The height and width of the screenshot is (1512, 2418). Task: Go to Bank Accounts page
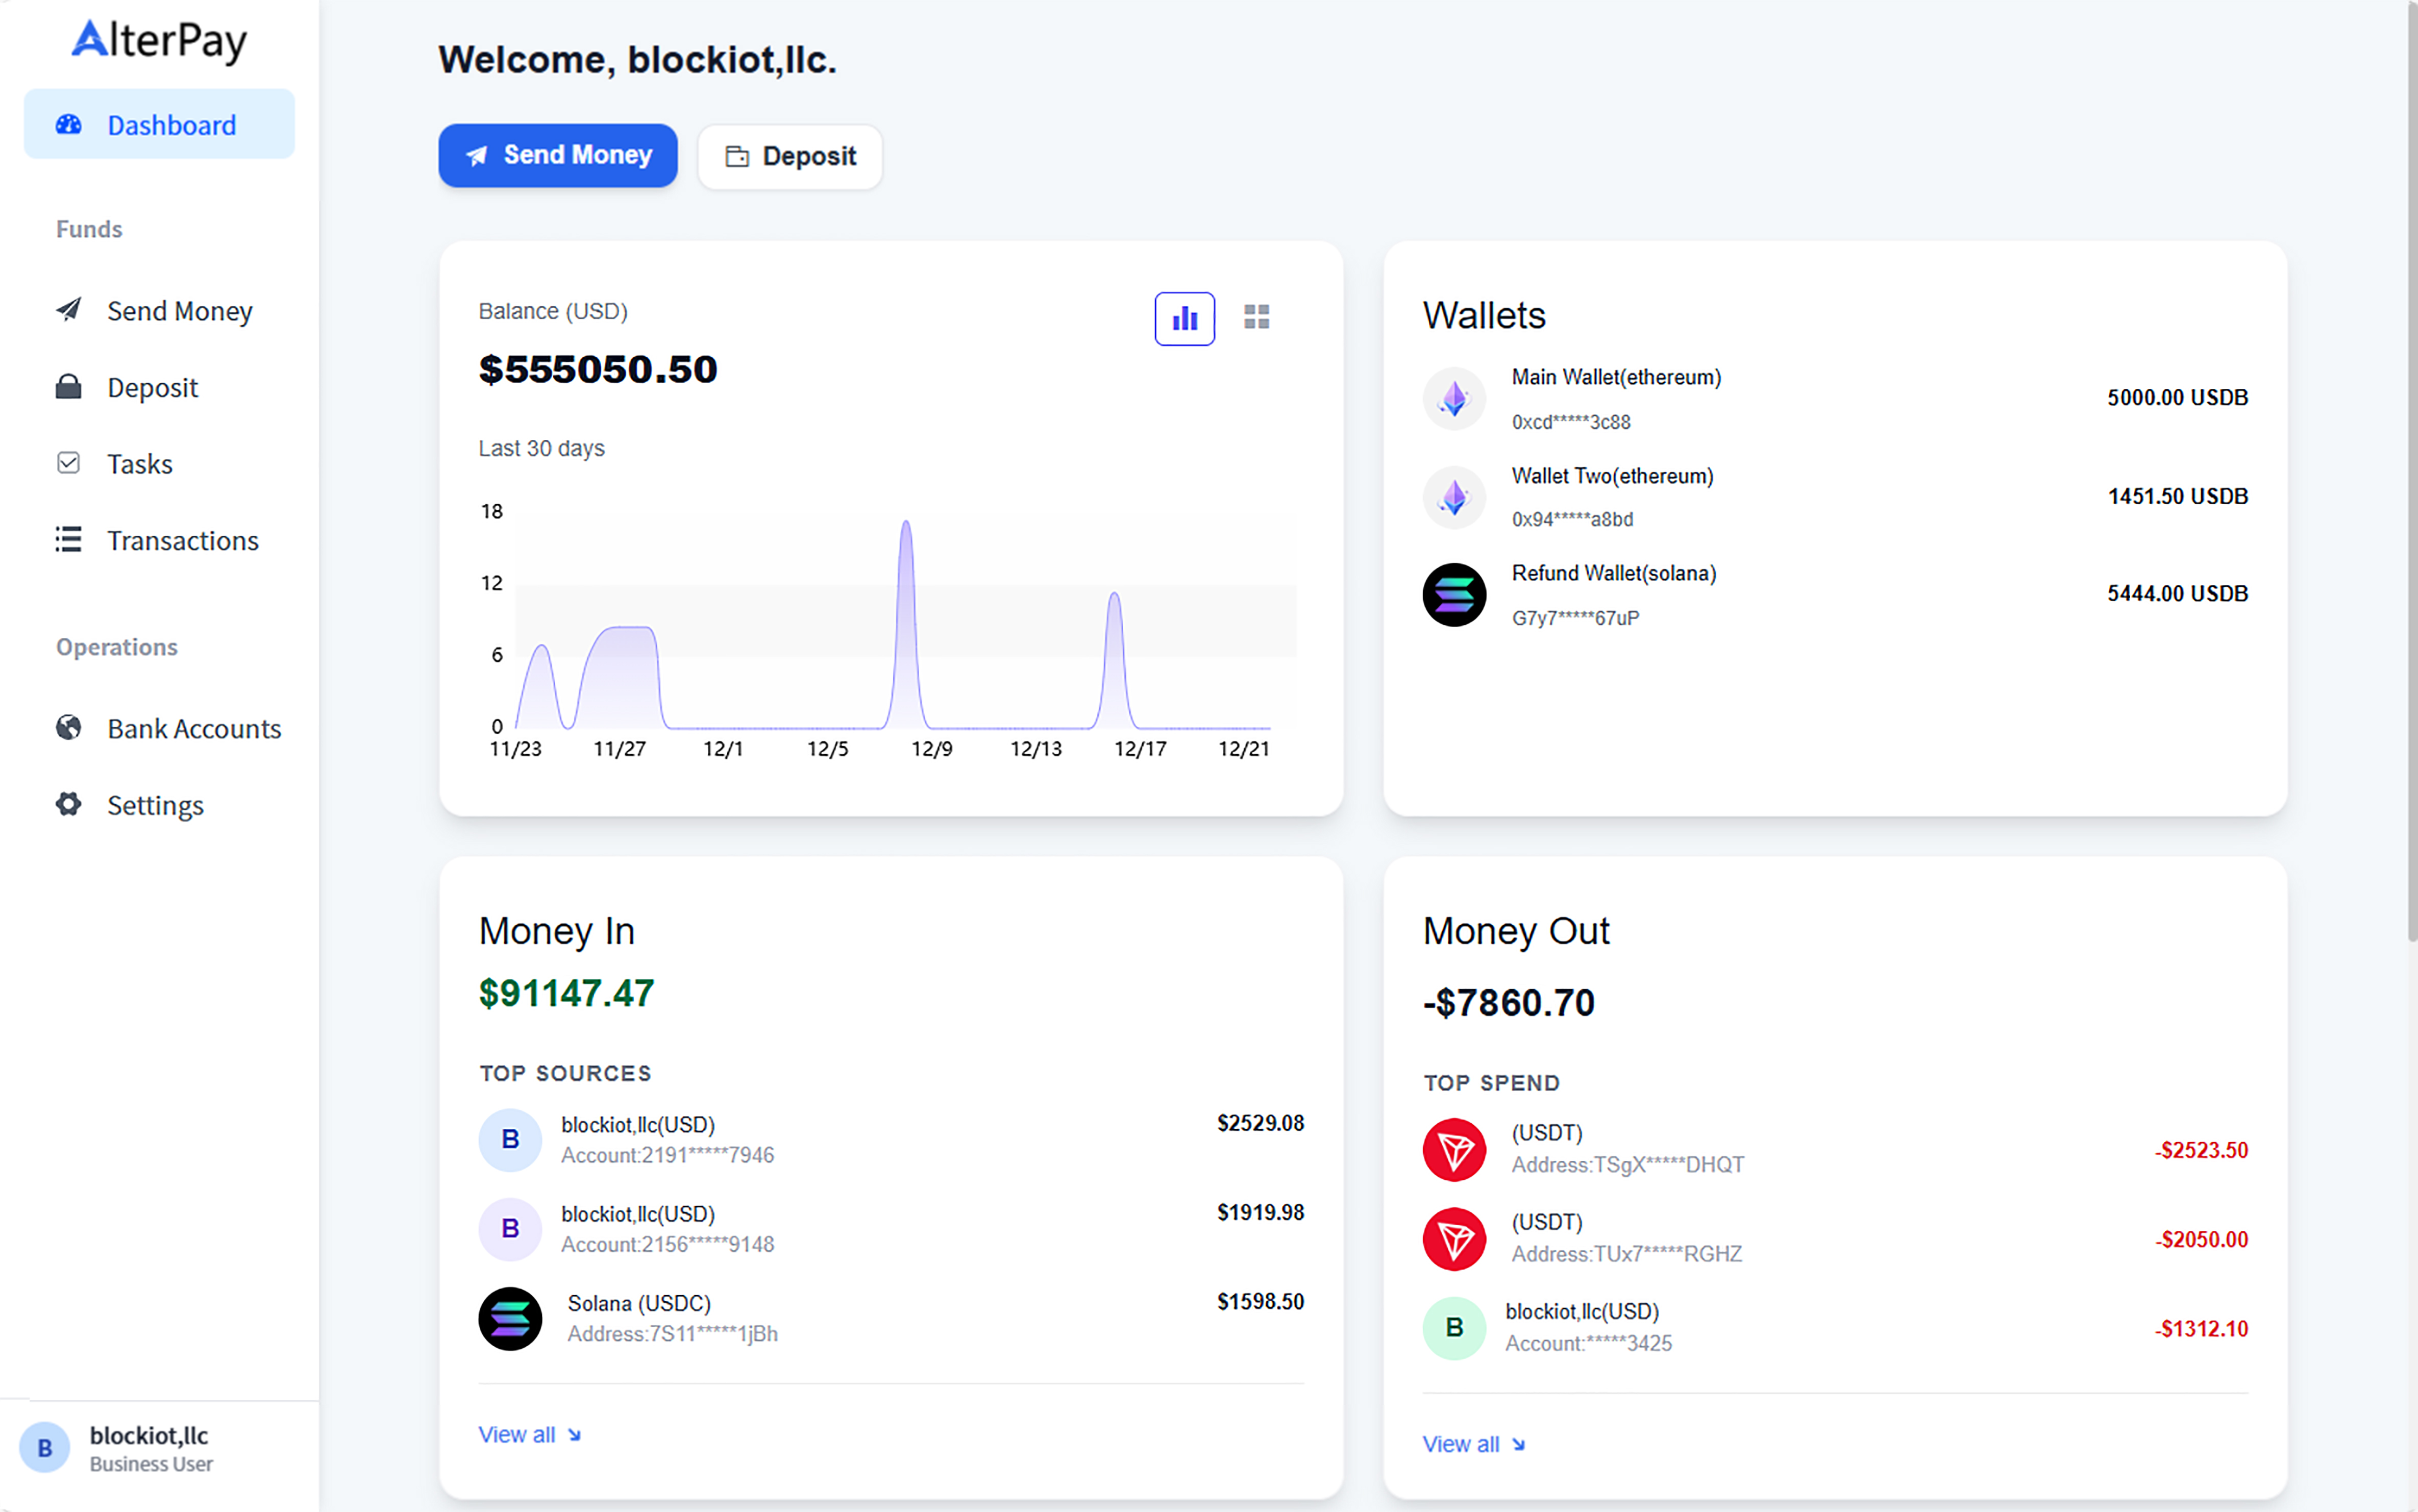pyautogui.click(x=193, y=729)
